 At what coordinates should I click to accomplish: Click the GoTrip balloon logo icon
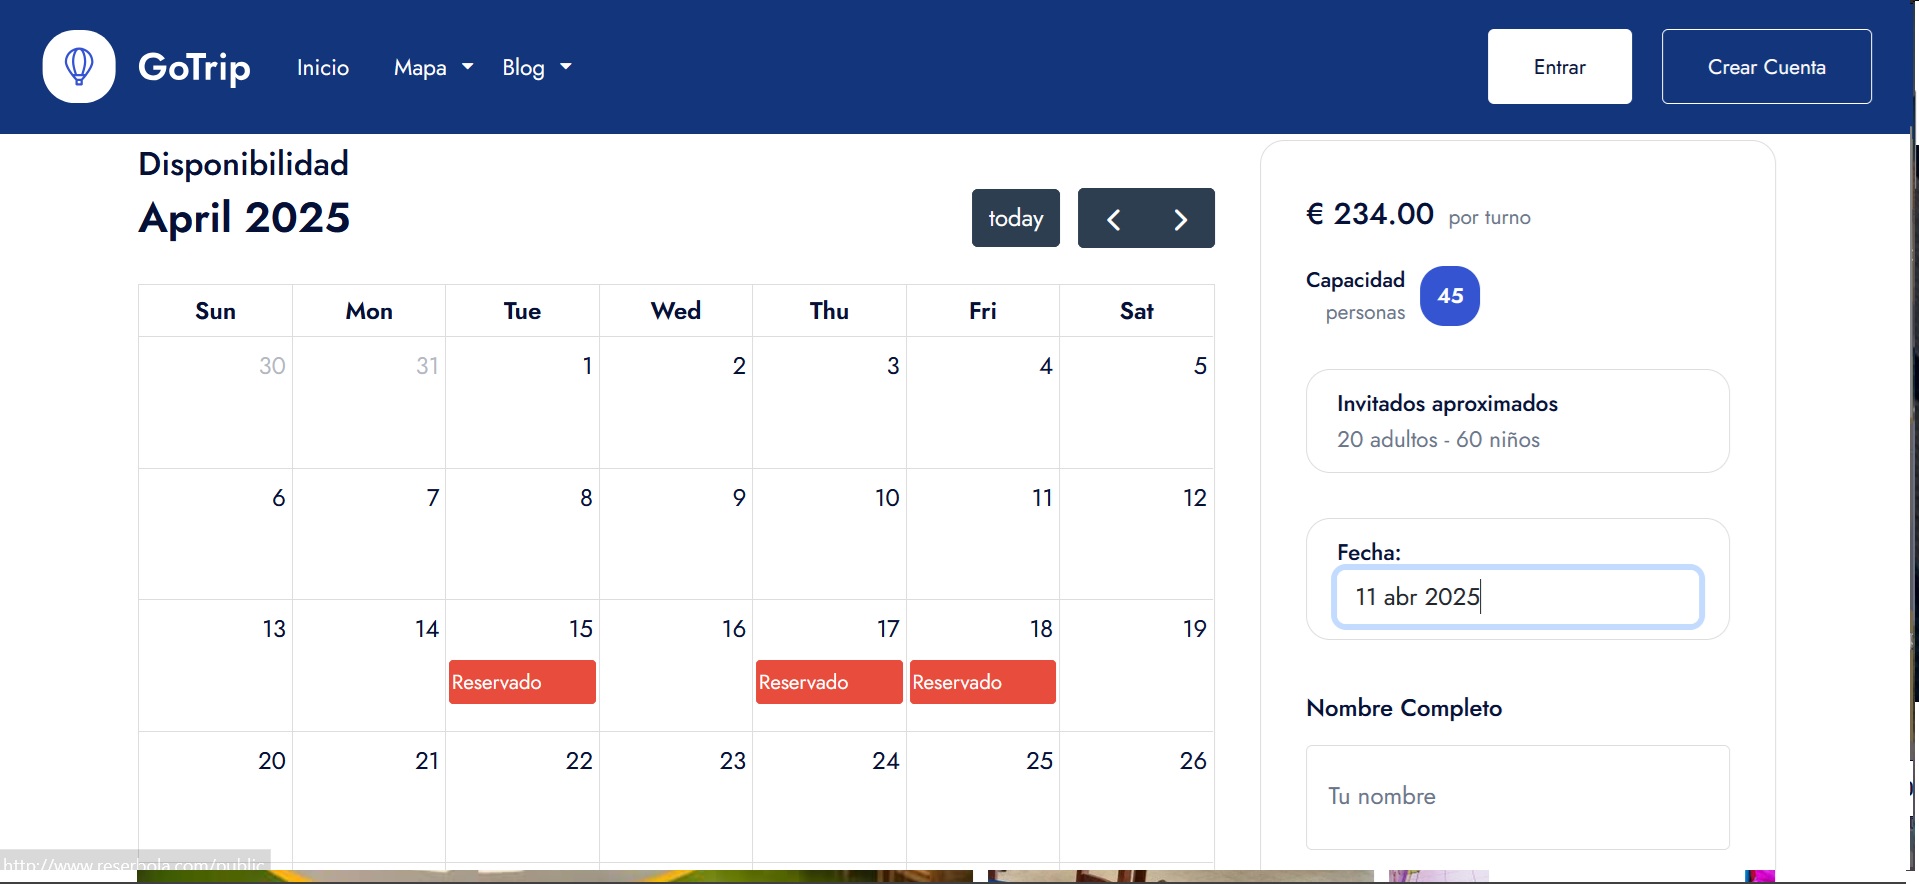coord(79,67)
